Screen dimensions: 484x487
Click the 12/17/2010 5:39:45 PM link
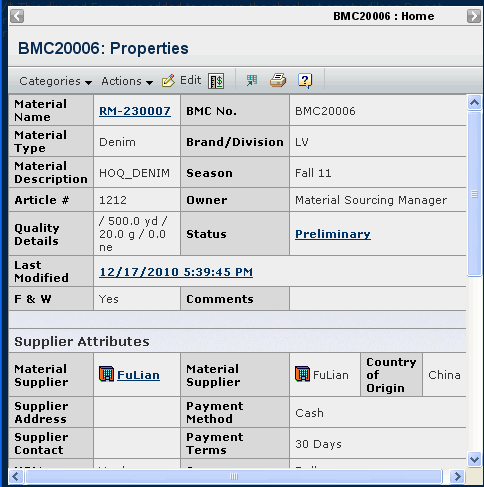point(176,272)
